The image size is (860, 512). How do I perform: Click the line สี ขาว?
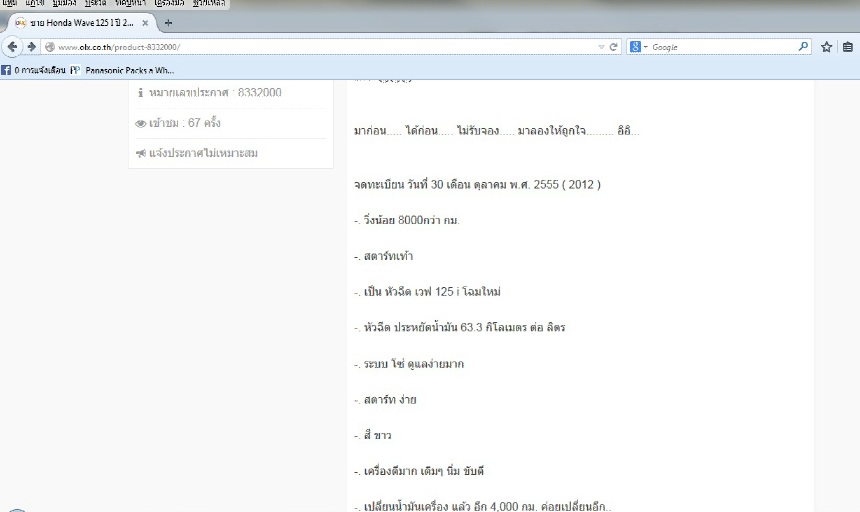tap(372, 435)
